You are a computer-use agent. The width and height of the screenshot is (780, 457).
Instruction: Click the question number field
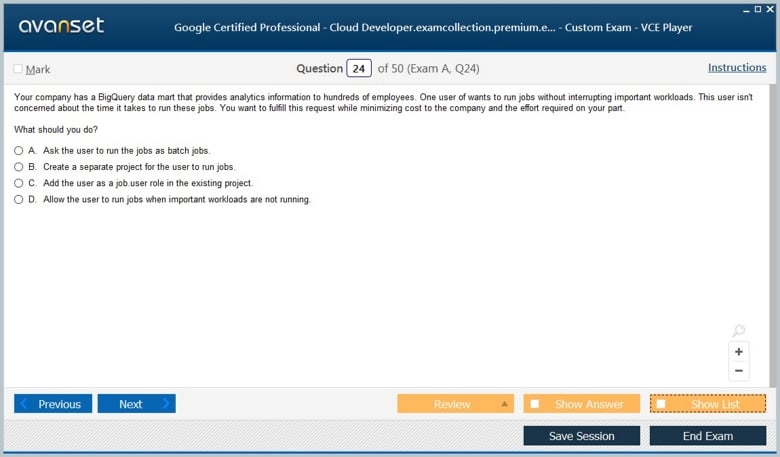(358, 68)
